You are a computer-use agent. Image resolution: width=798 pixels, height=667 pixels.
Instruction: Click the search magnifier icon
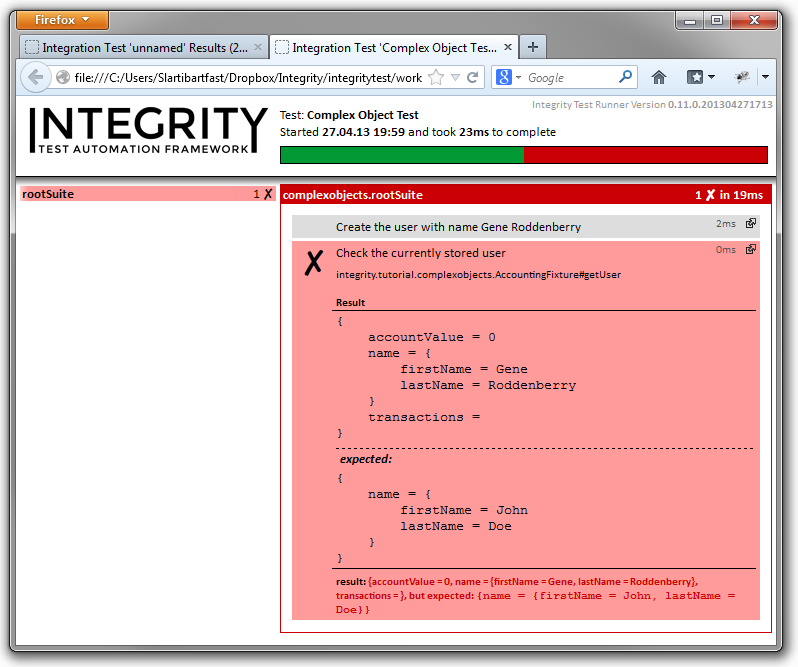(626, 77)
